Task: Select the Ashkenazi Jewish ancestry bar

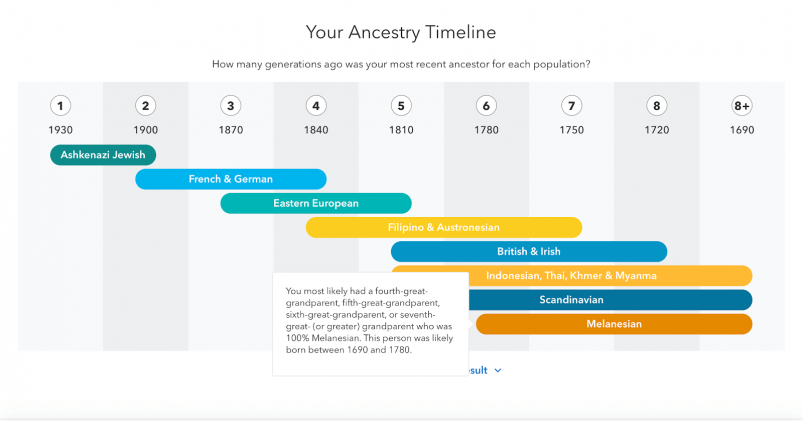Action: 103,155
